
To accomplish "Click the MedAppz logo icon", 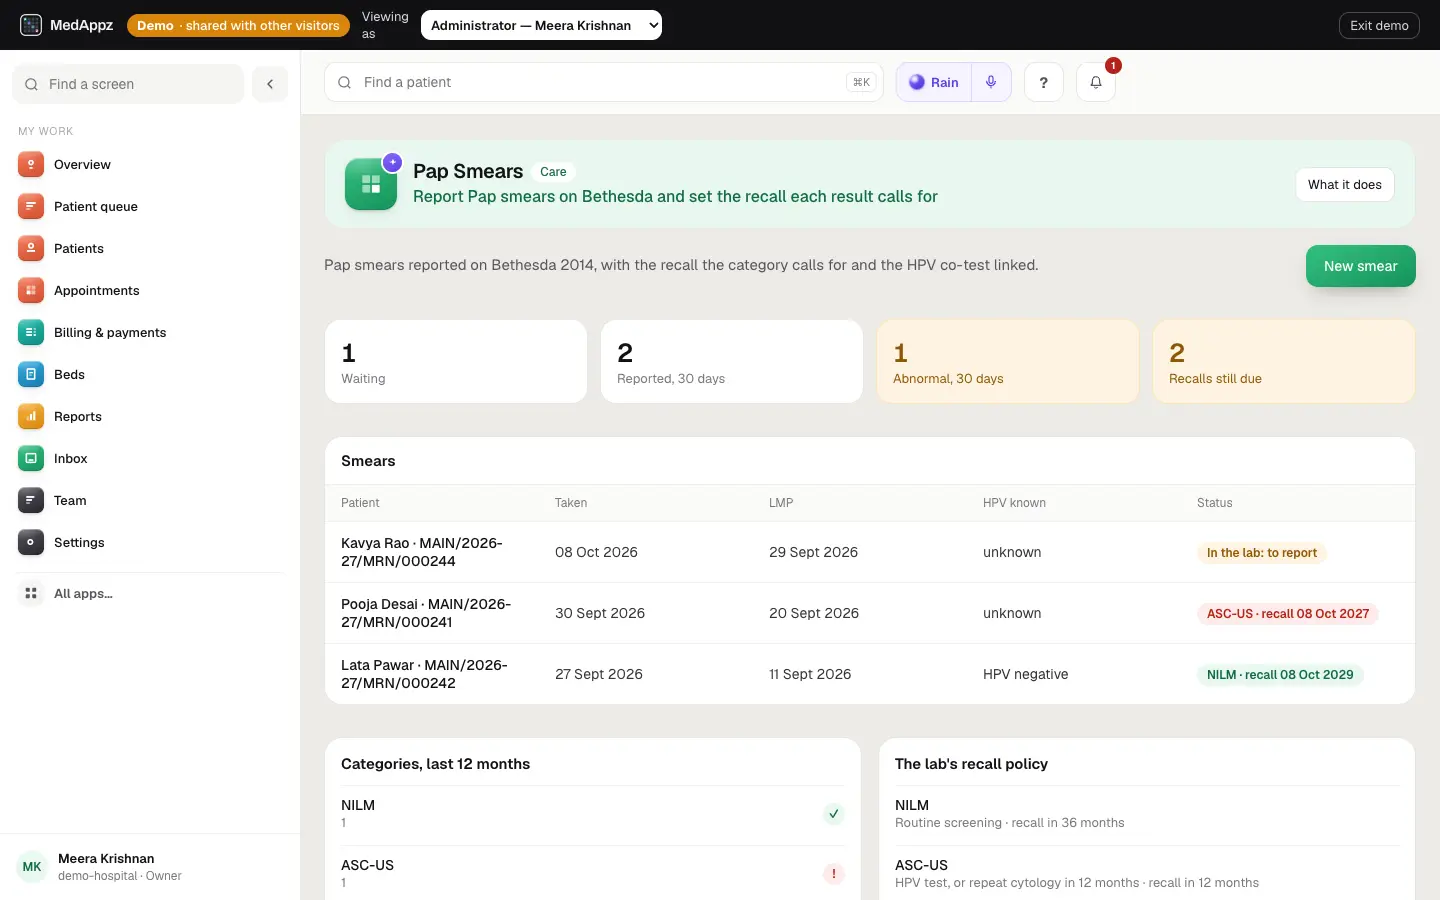I will (31, 25).
